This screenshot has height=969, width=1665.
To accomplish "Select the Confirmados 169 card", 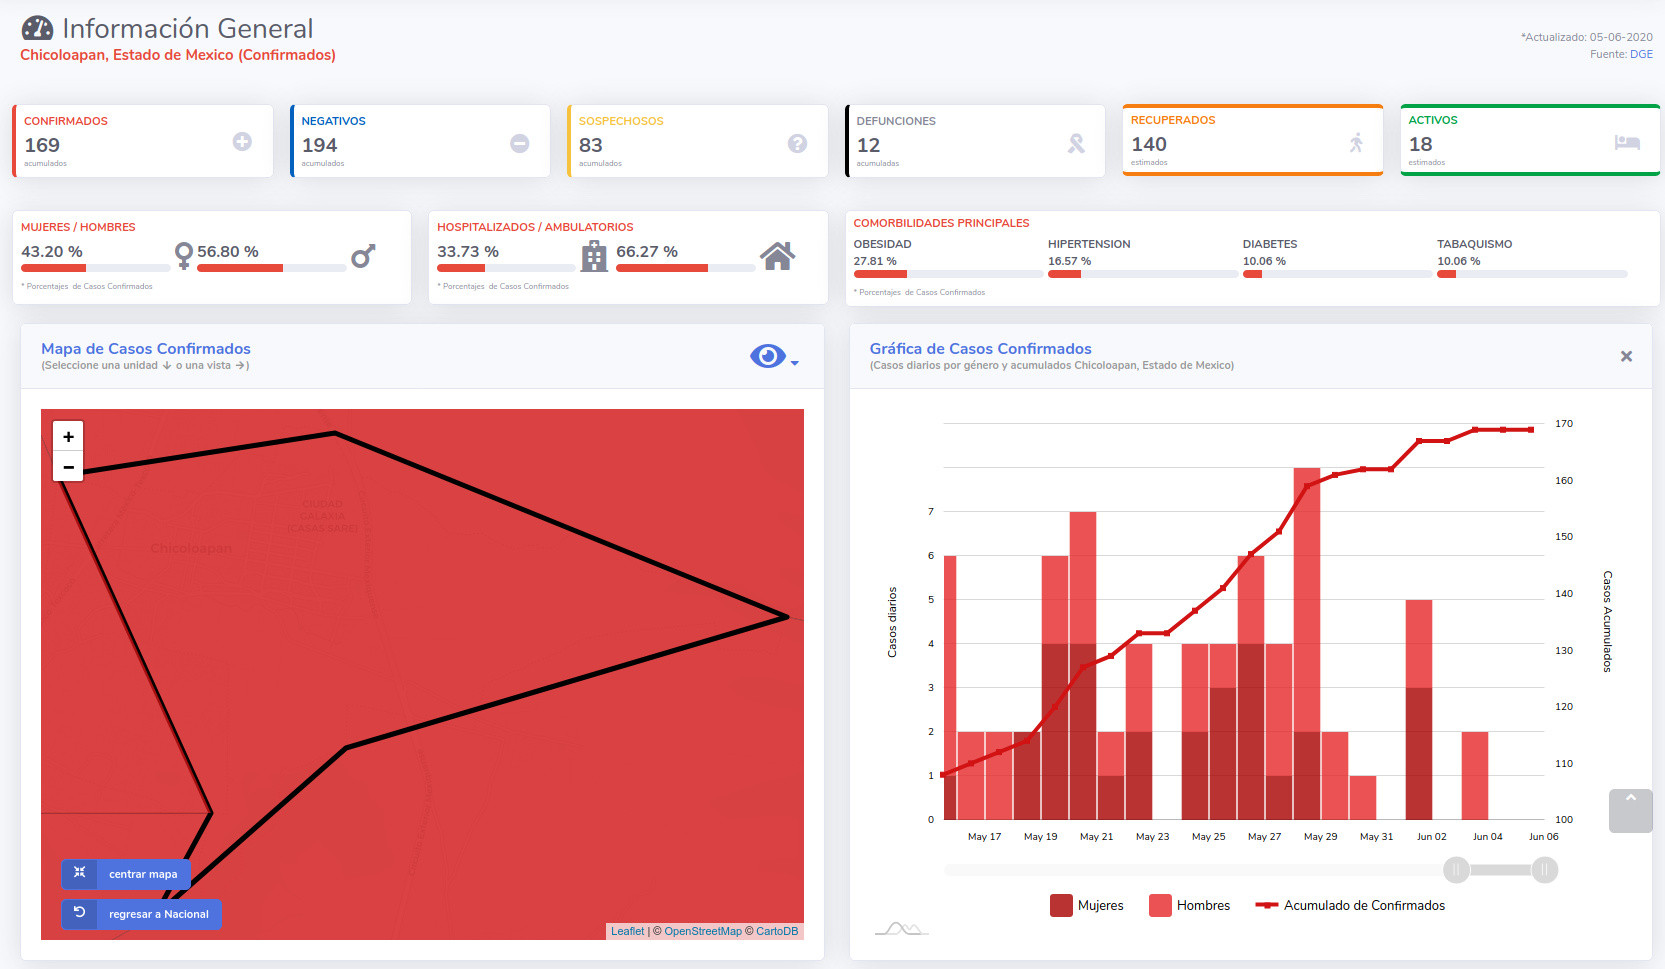I will [x=143, y=141].
